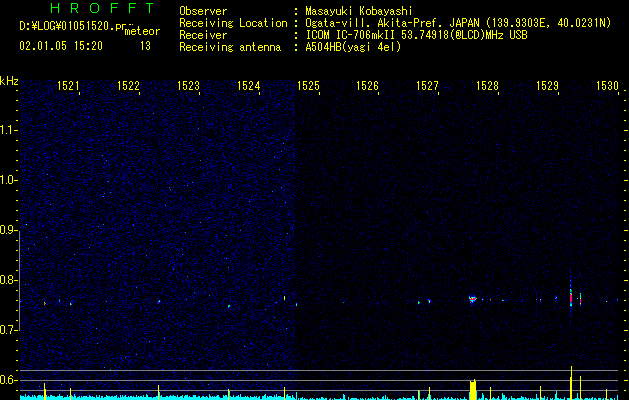Screen dimensions: 629x400
Task: Click the time axis marker 1527
Action: pyautogui.click(x=427, y=86)
